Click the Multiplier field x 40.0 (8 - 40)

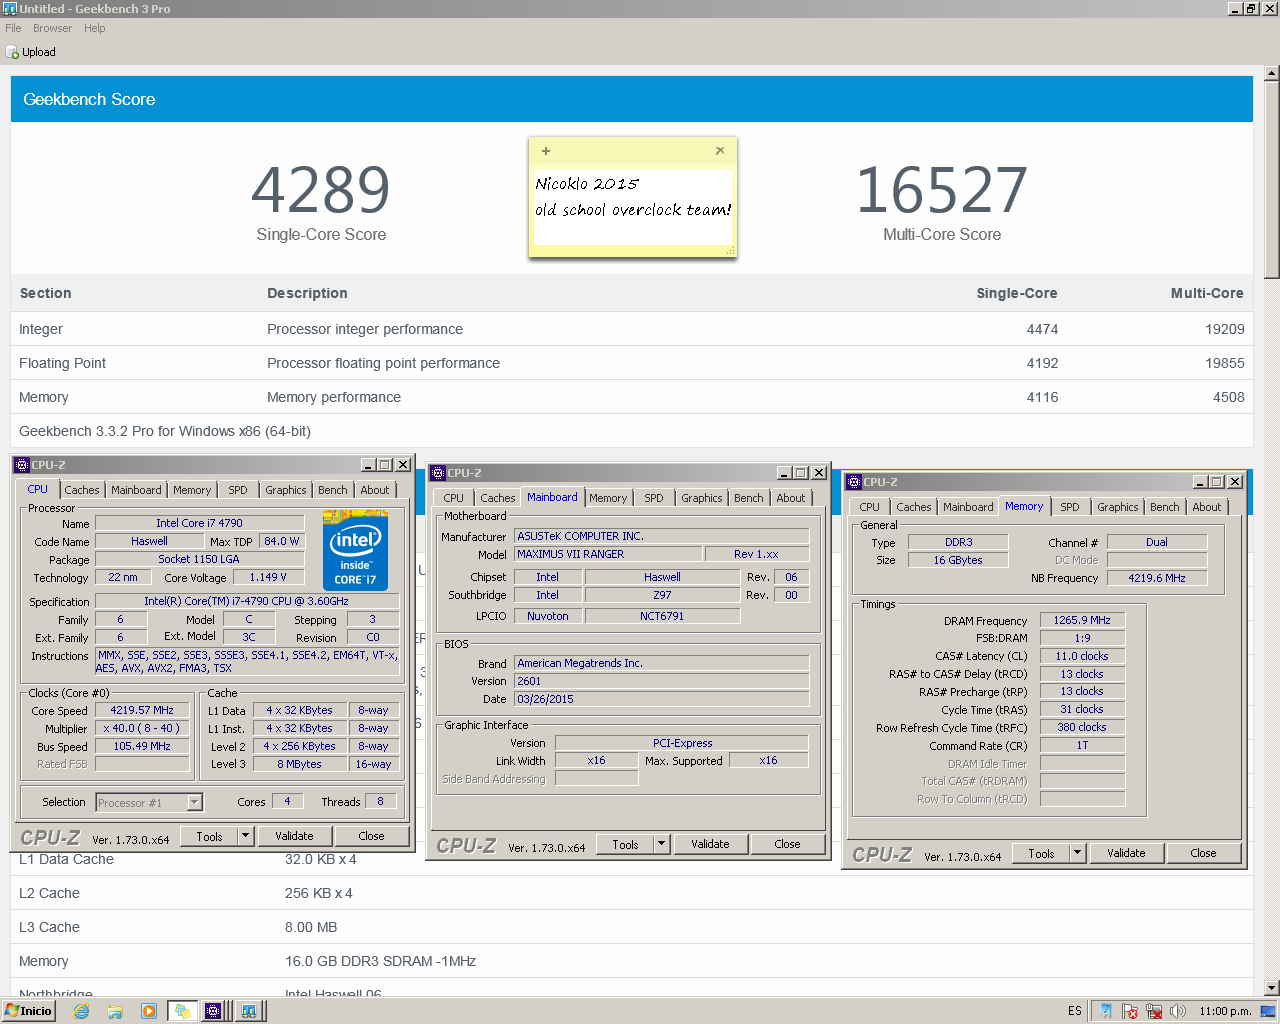[x=142, y=728]
